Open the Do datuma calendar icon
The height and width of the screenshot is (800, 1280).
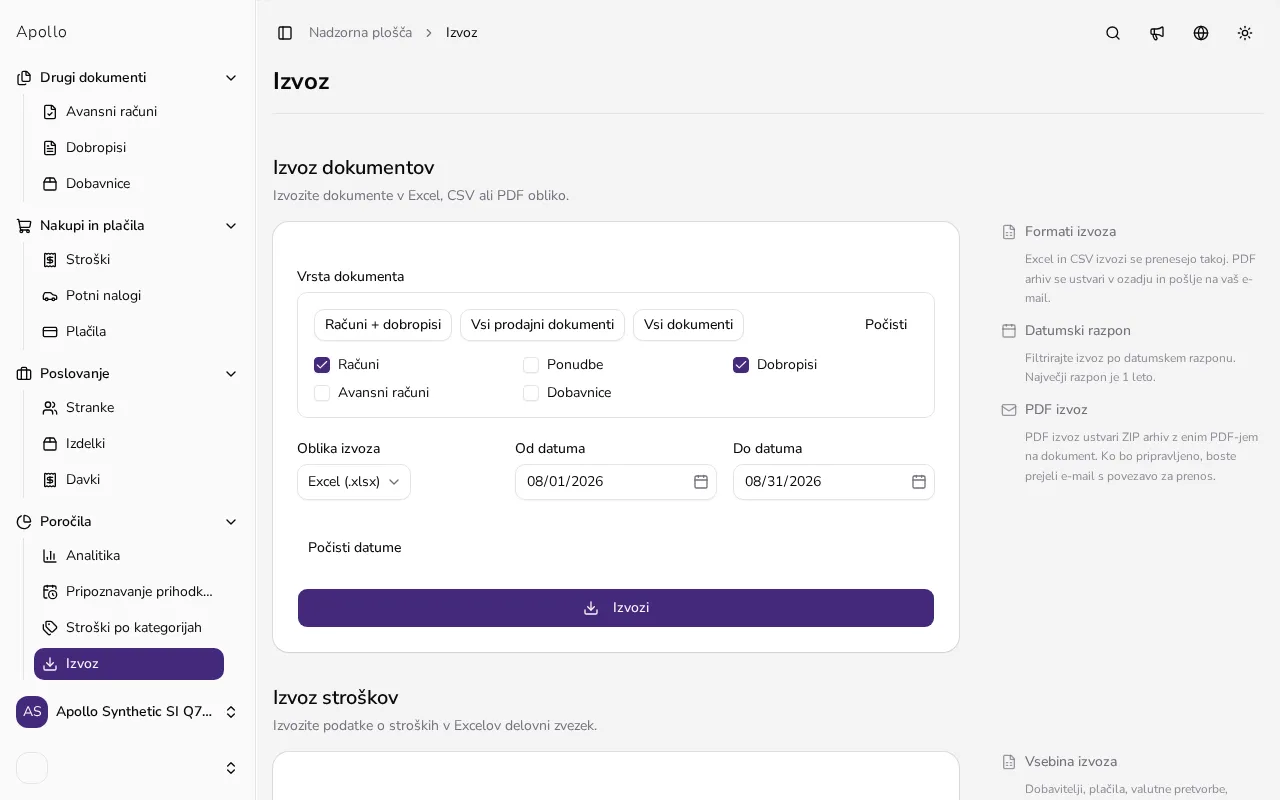coord(919,482)
